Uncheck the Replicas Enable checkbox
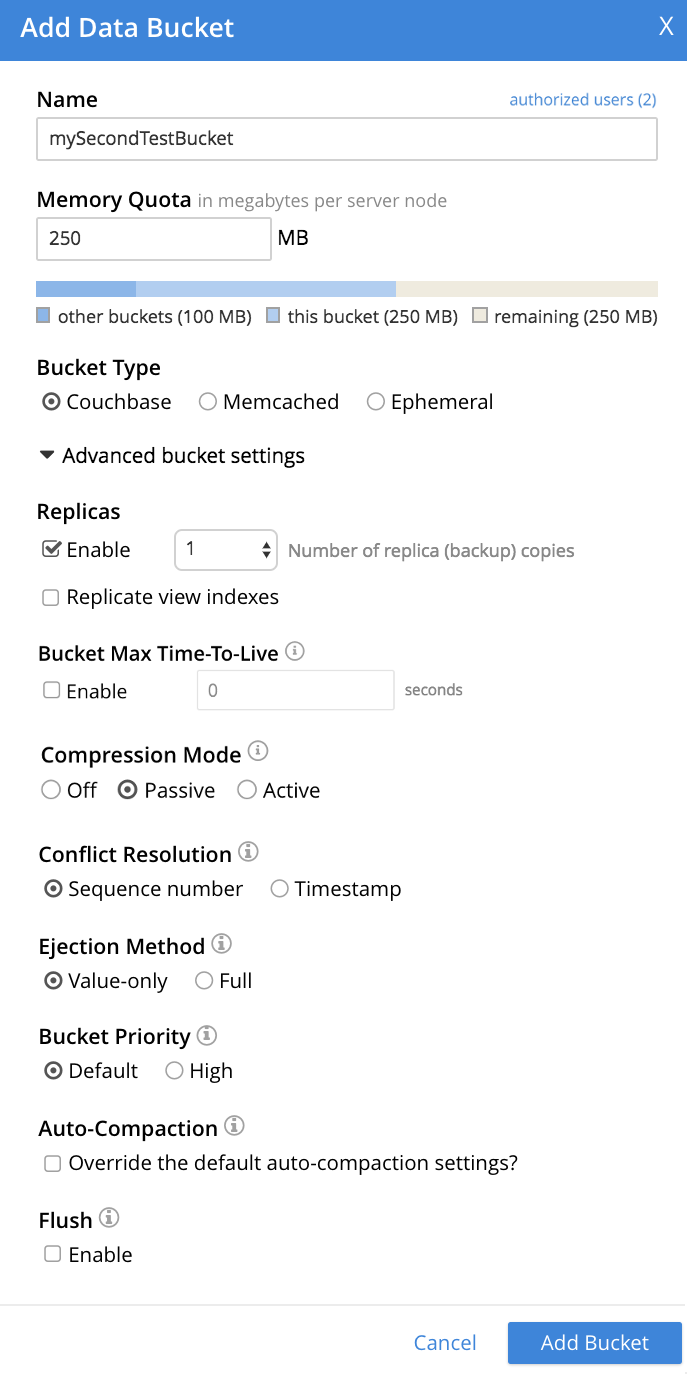 tap(50, 550)
